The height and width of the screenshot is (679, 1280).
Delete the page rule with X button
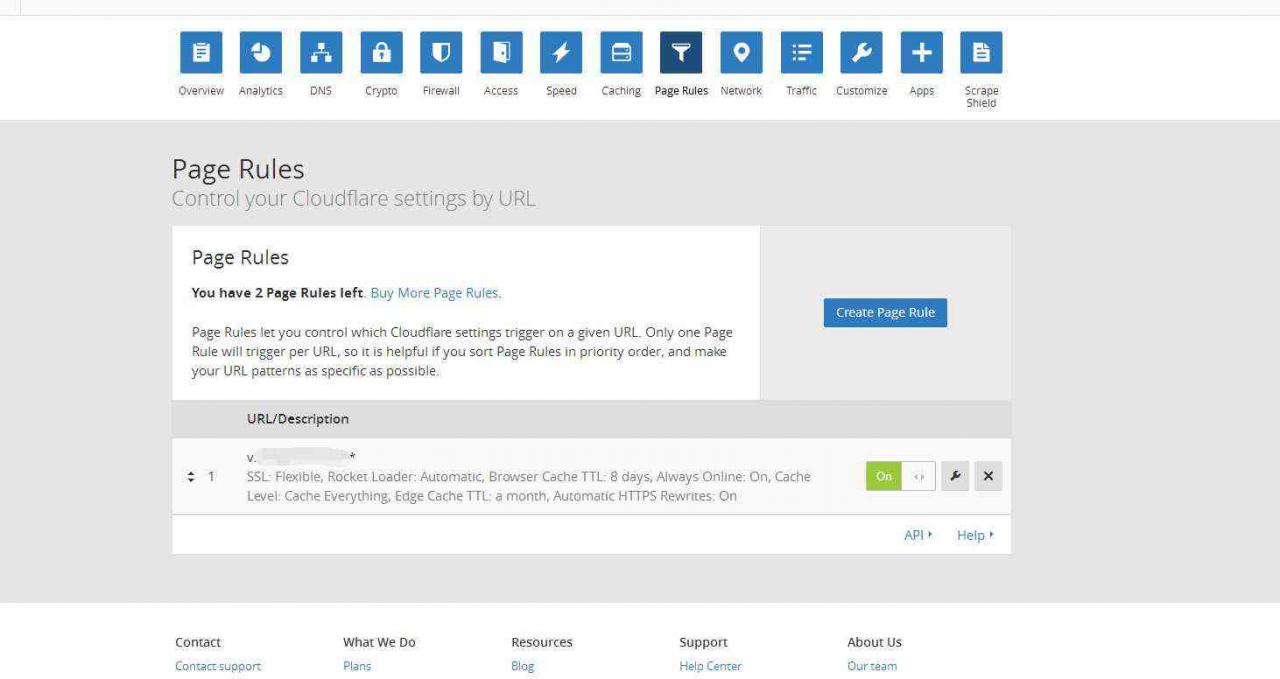click(988, 476)
